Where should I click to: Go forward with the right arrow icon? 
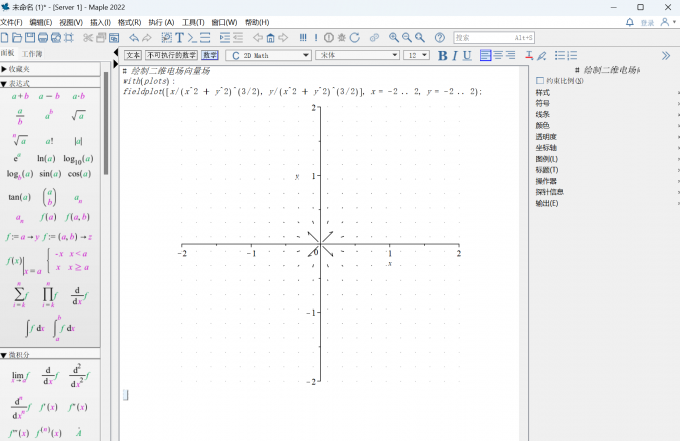pyautogui.click(x=283, y=38)
